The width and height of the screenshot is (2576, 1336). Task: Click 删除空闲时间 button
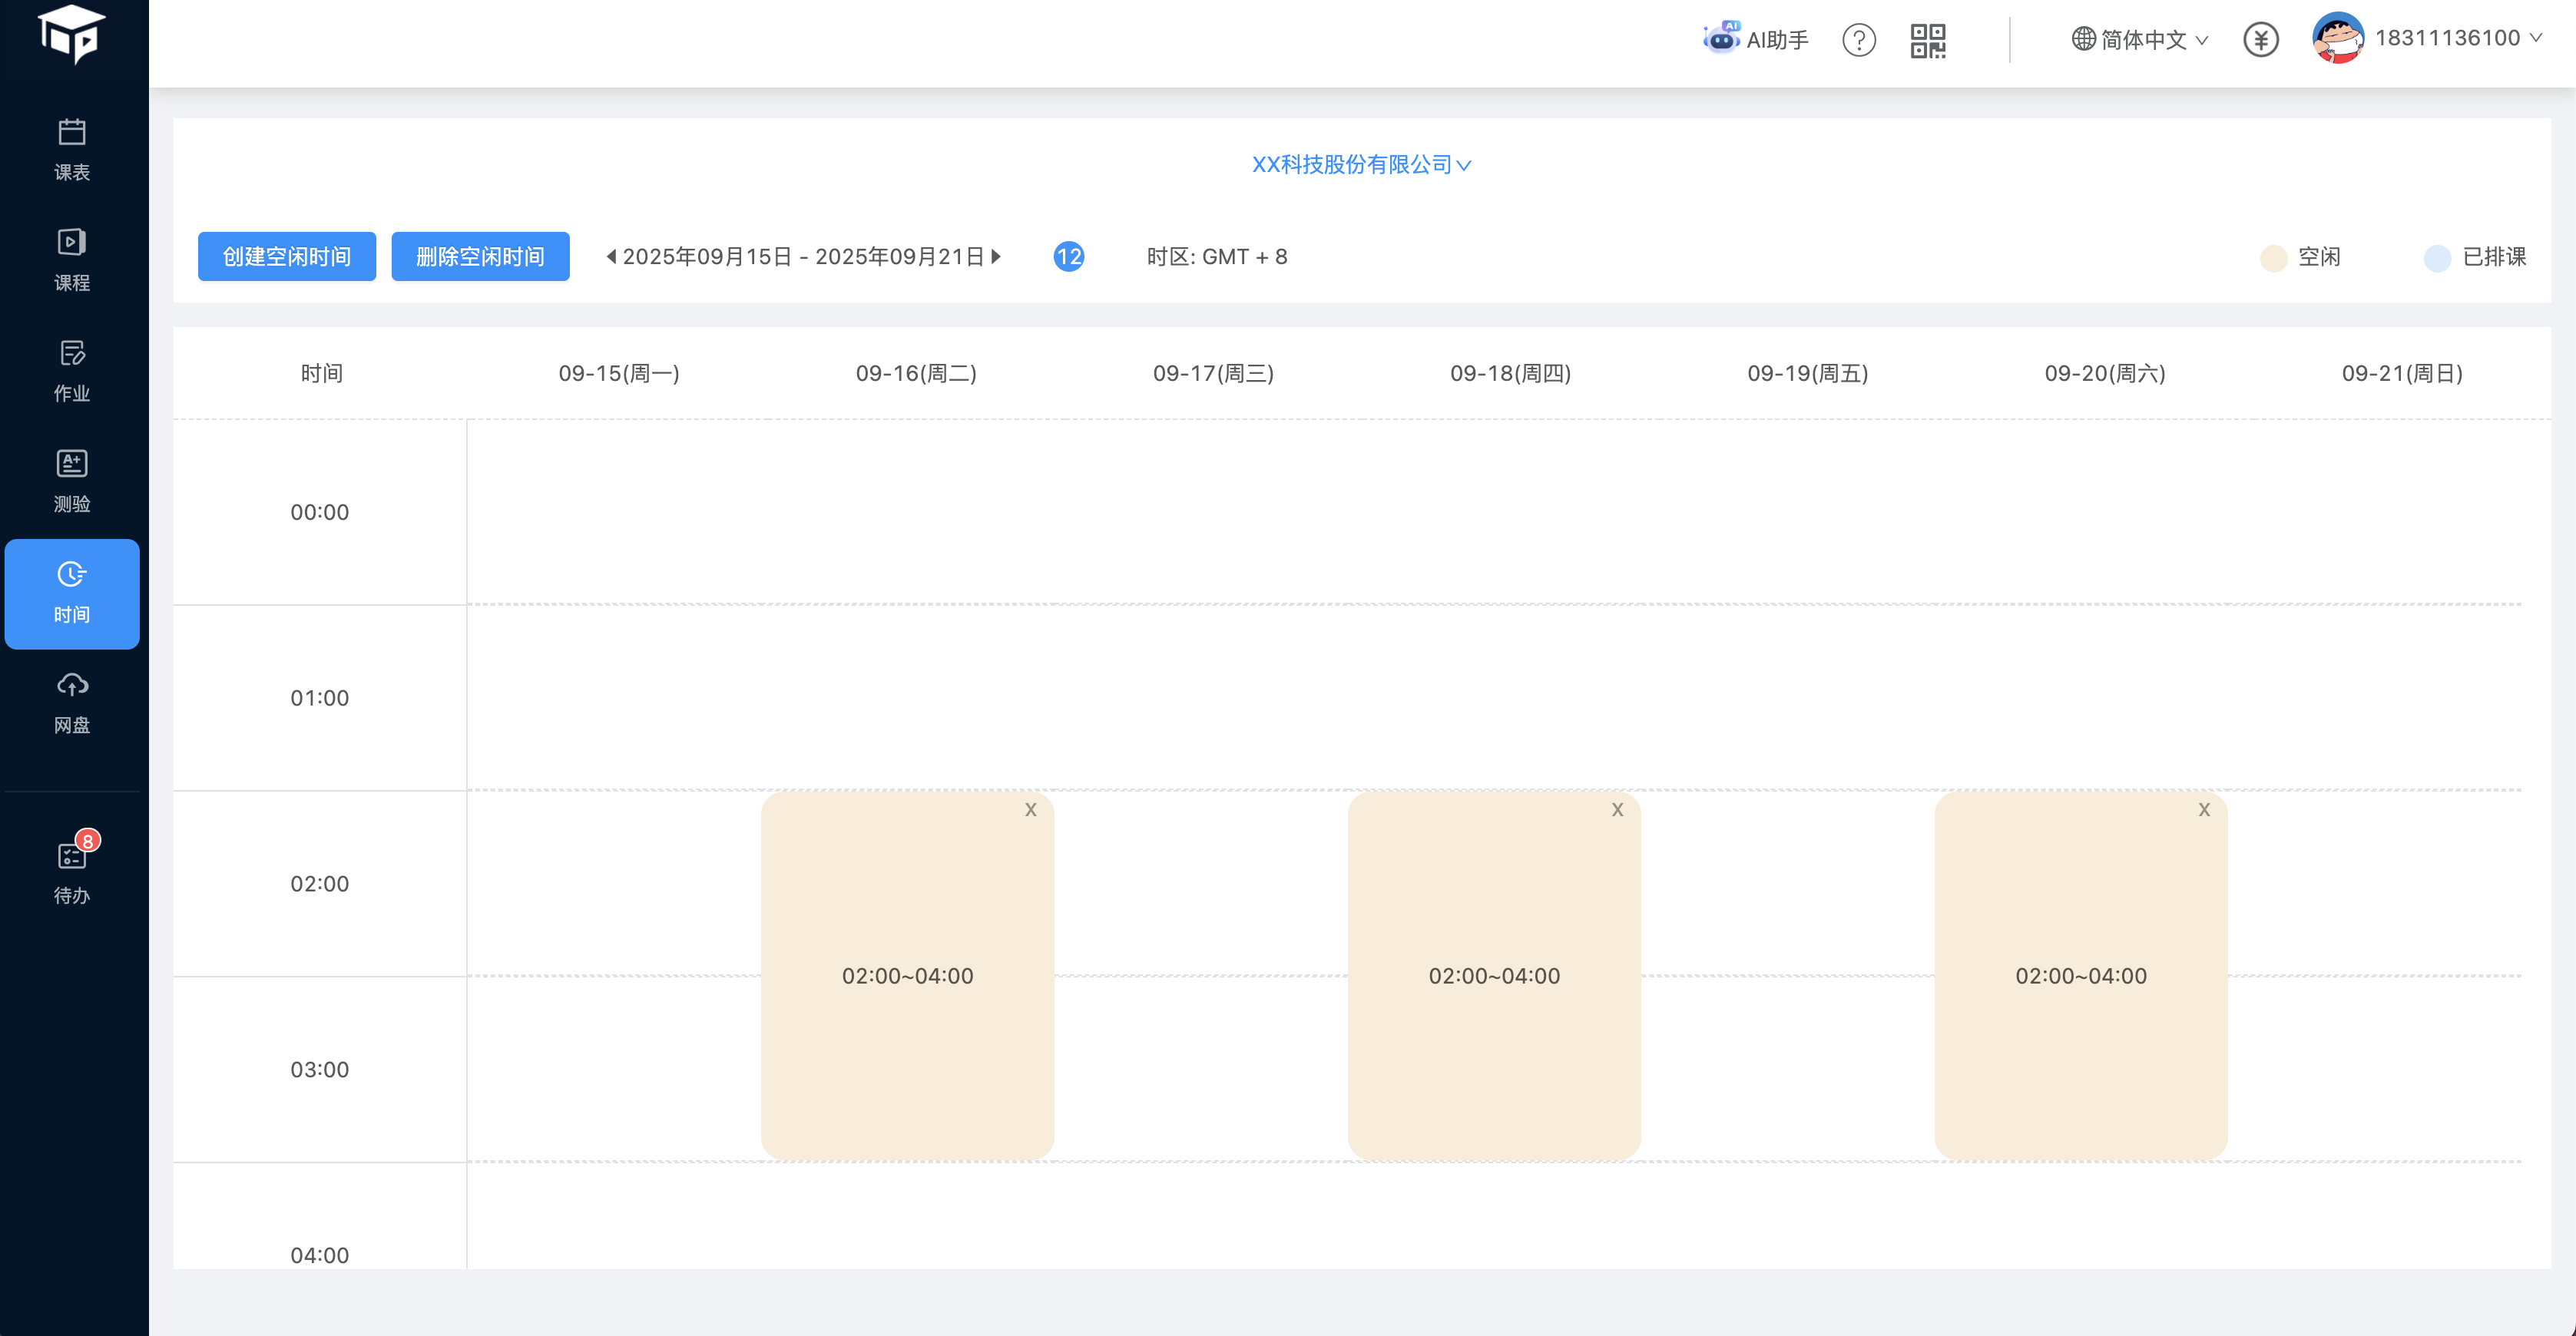pos(480,257)
